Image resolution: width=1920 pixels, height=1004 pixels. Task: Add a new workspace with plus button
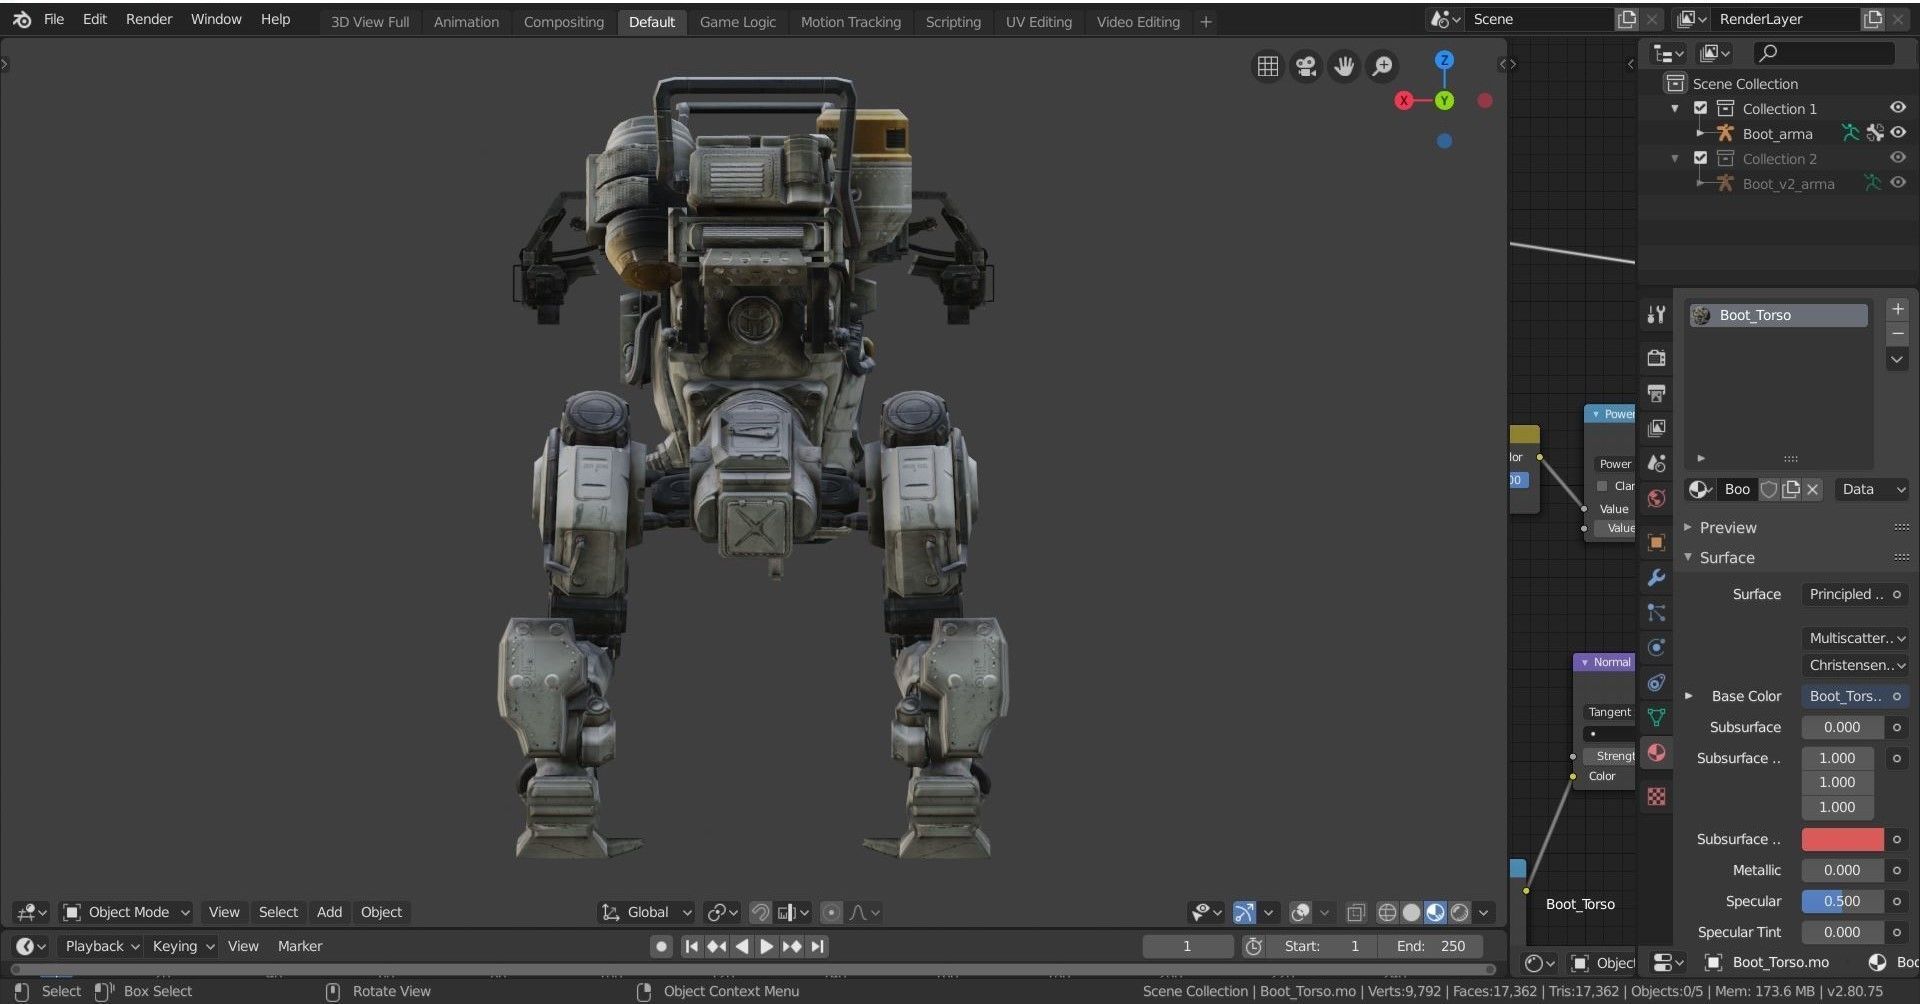1206,21
